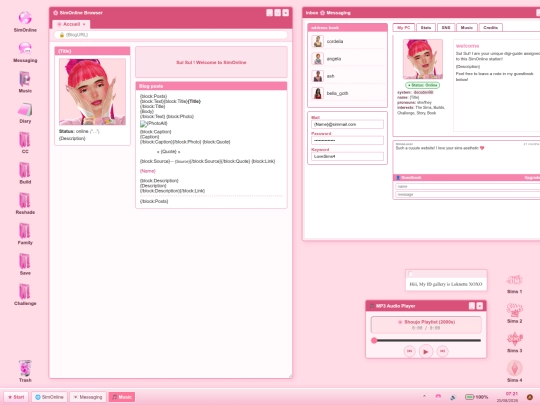Viewport: 540px width, 405px height.
Task: Click the Guestbook header
Action: [x=467, y=178]
